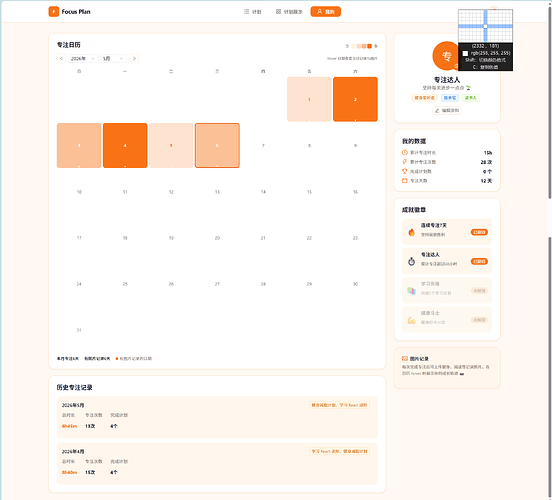The width and height of the screenshot is (552, 500).
Task: Select calendar day 29
Action: point(309,284)
